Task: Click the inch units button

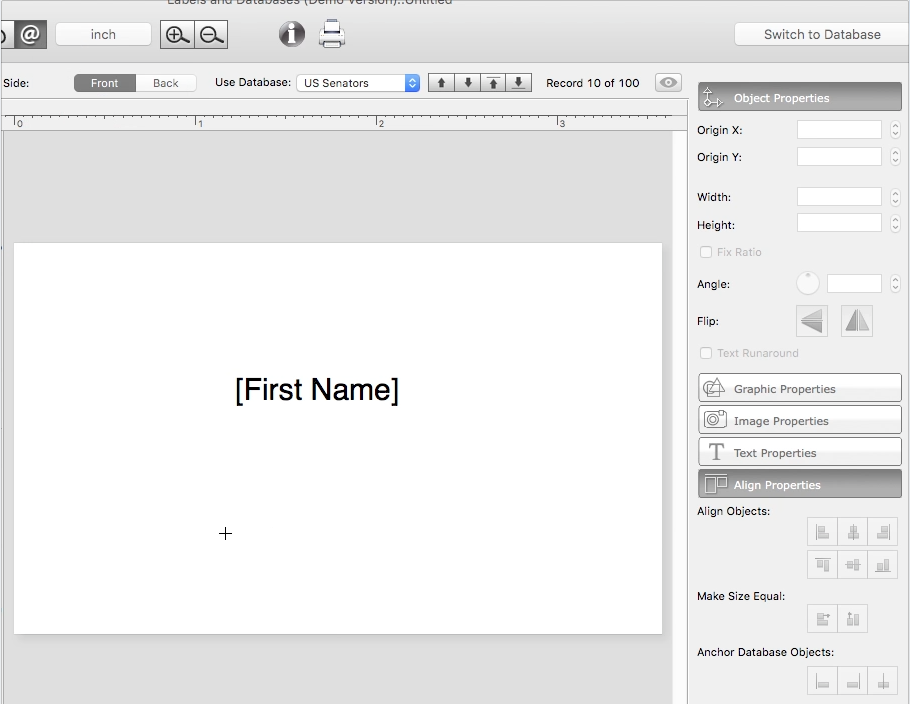Action: pos(103,34)
